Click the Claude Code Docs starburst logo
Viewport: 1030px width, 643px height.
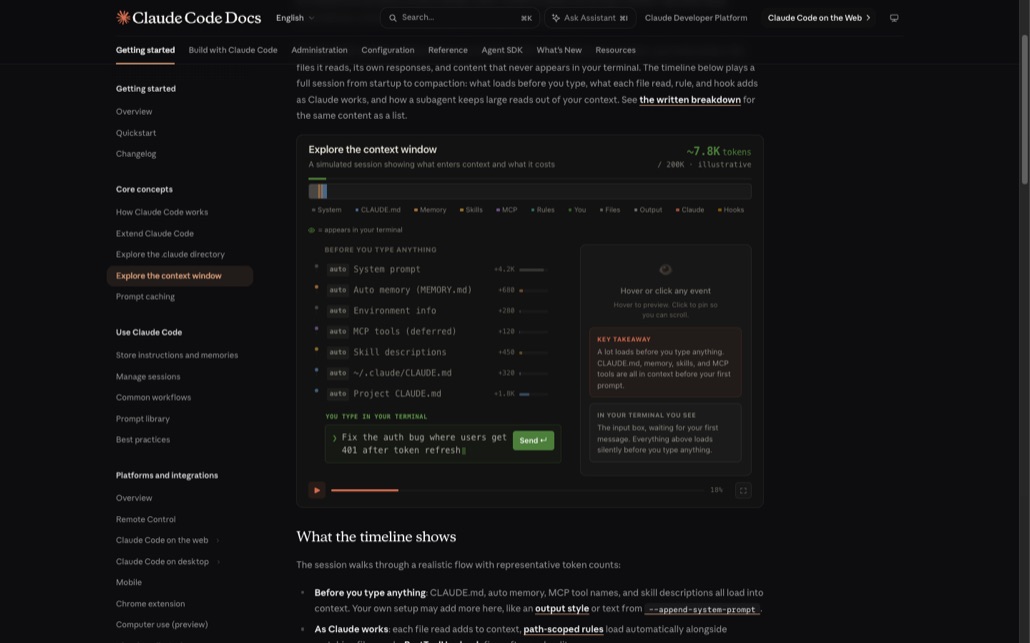pos(123,18)
